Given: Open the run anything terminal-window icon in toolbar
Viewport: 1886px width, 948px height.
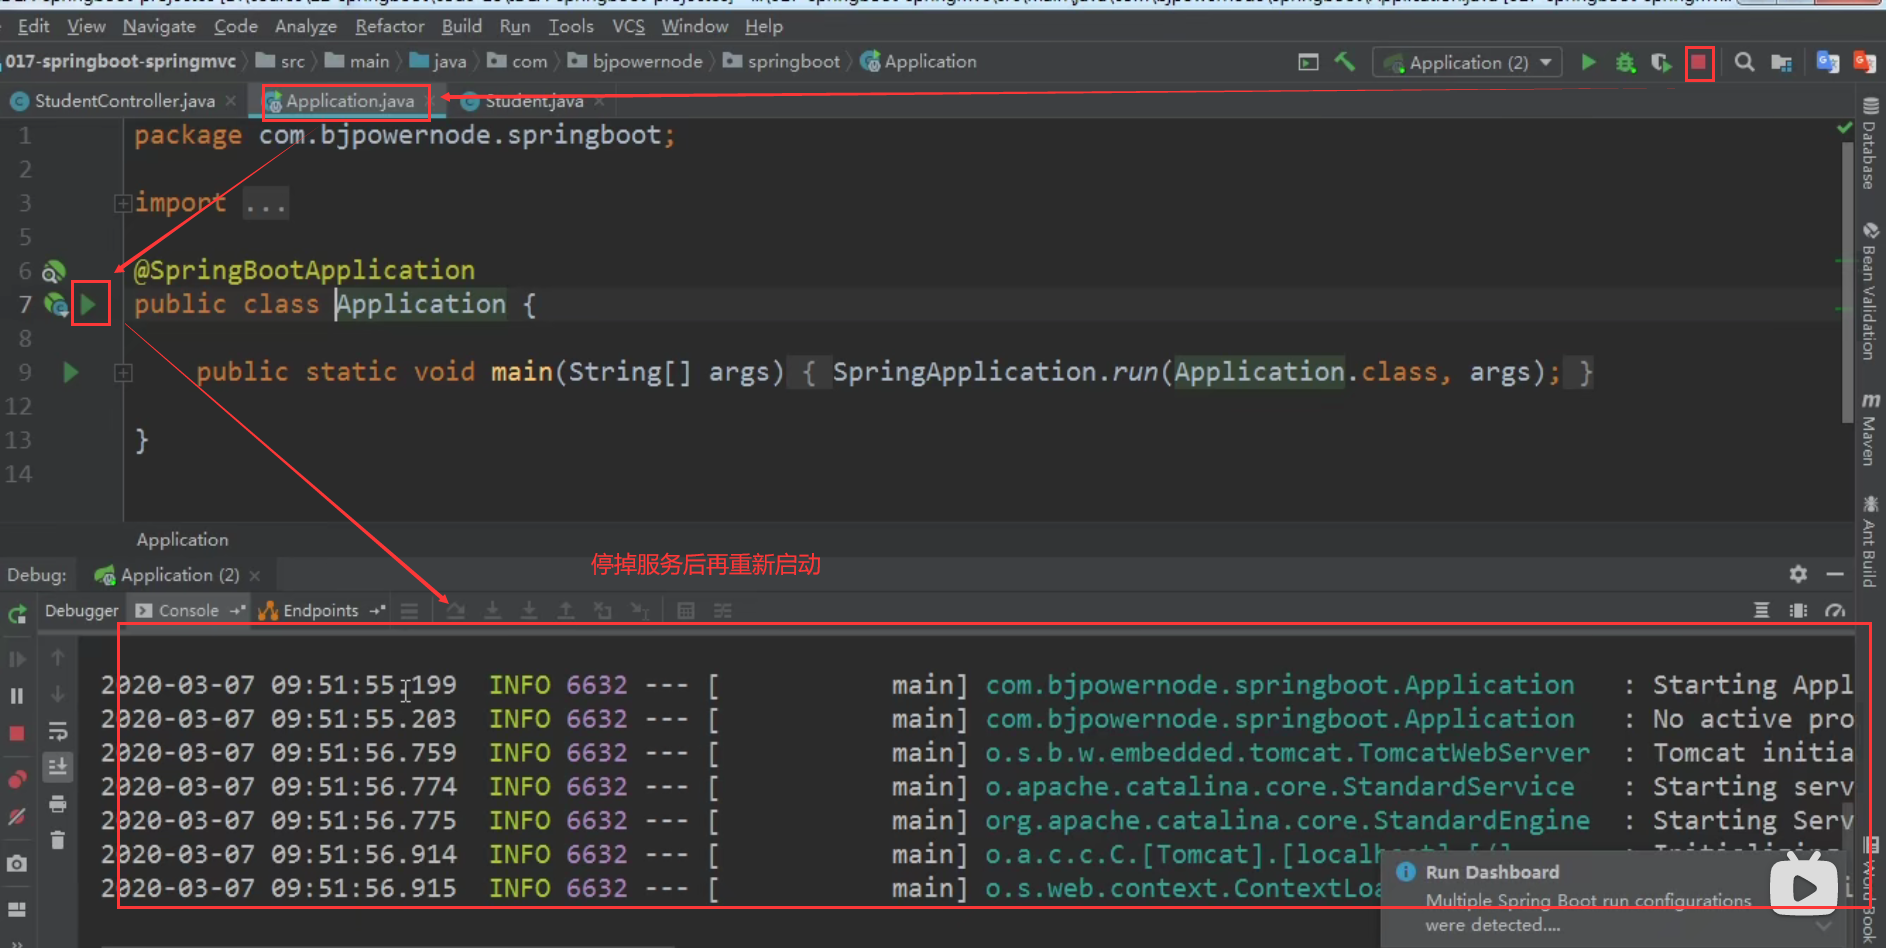Looking at the screenshot, I should pyautogui.click(x=1308, y=62).
